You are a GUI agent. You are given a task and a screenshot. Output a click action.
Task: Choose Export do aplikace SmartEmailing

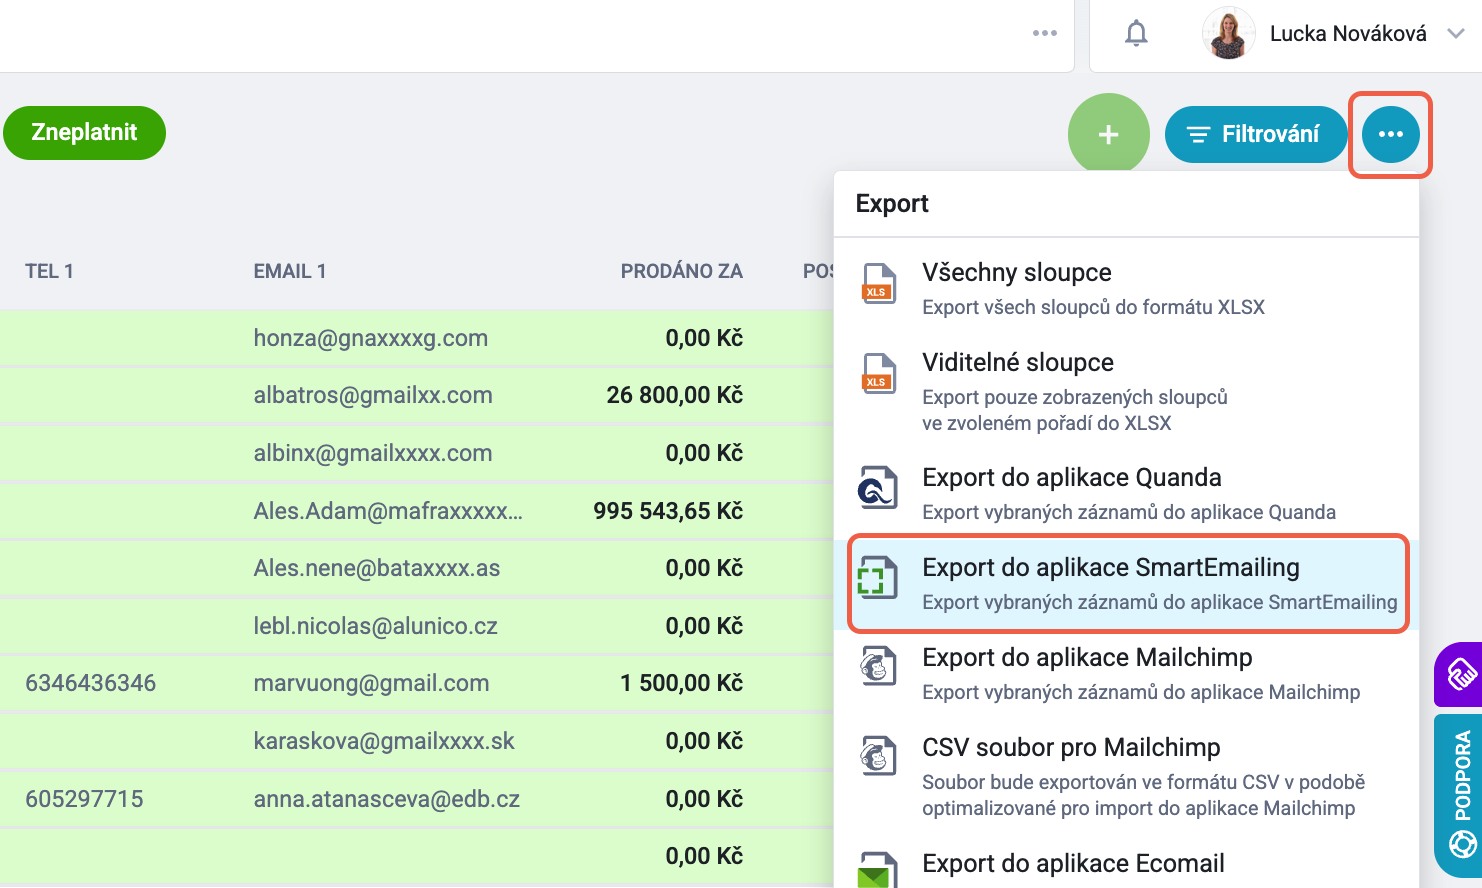tap(1127, 583)
